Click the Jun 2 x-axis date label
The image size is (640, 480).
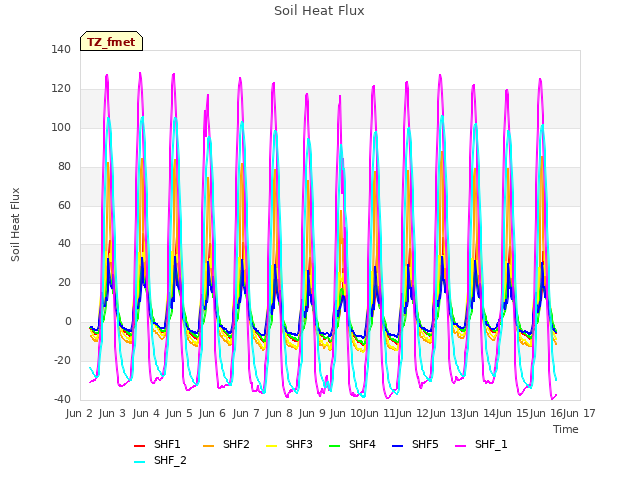click(x=79, y=413)
